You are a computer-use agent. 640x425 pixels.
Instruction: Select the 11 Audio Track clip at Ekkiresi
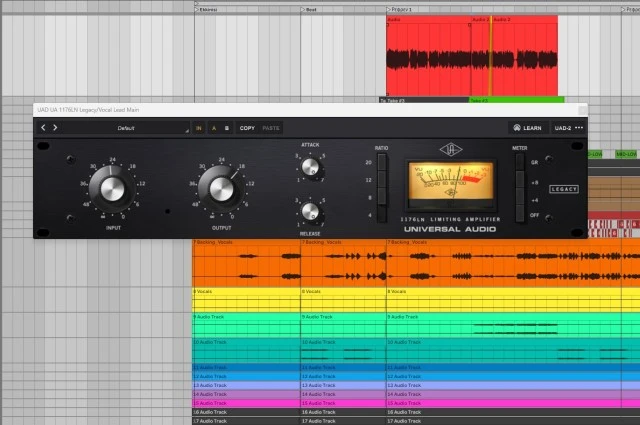click(x=246, y=367)
